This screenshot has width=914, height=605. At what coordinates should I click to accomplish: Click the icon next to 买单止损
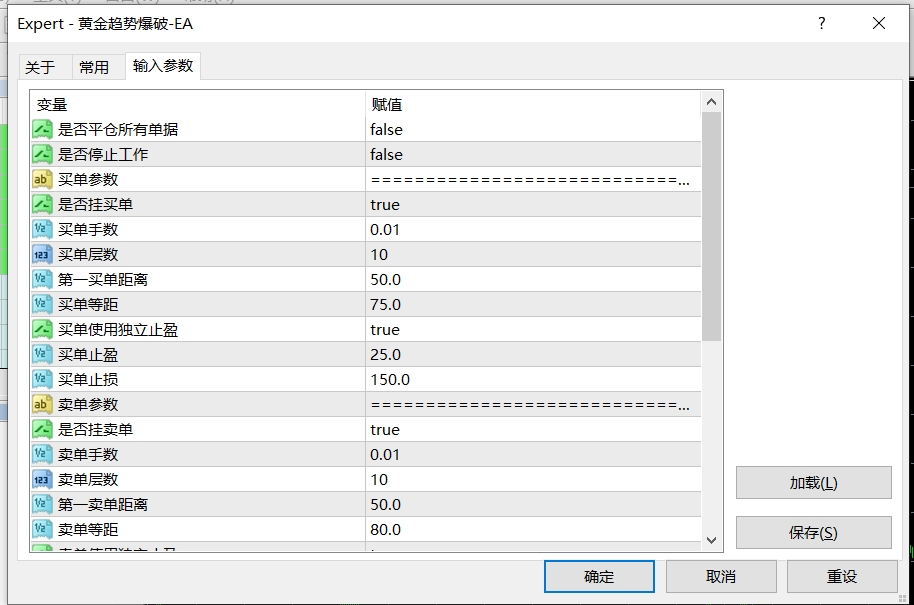point(42,379)
